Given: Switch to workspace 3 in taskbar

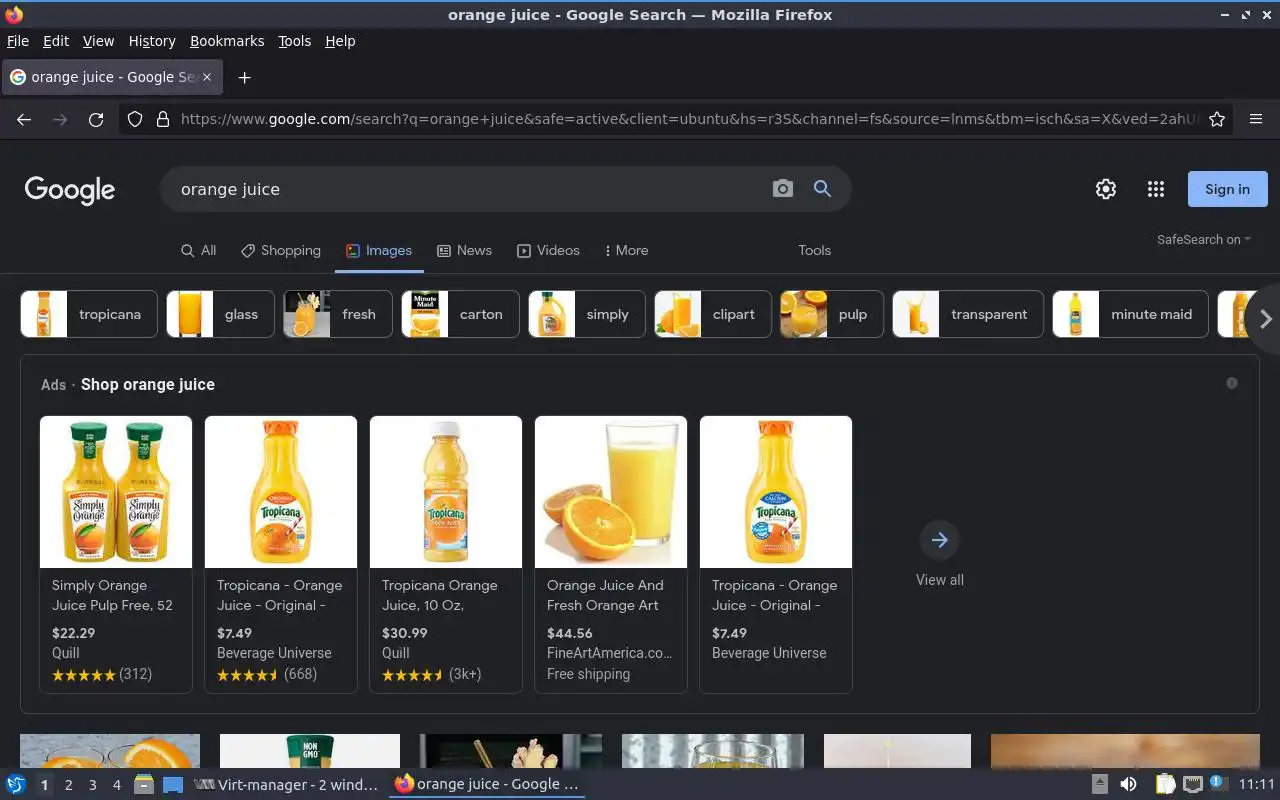Looking at the screenshot, I should pyautogui.click(x=93, y=785).
